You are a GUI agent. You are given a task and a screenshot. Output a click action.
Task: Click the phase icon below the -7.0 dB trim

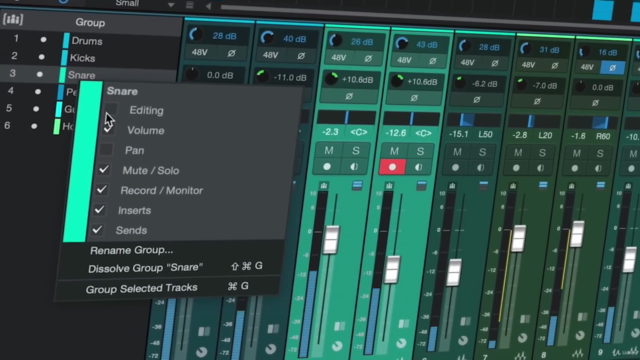tap(537, 101)
